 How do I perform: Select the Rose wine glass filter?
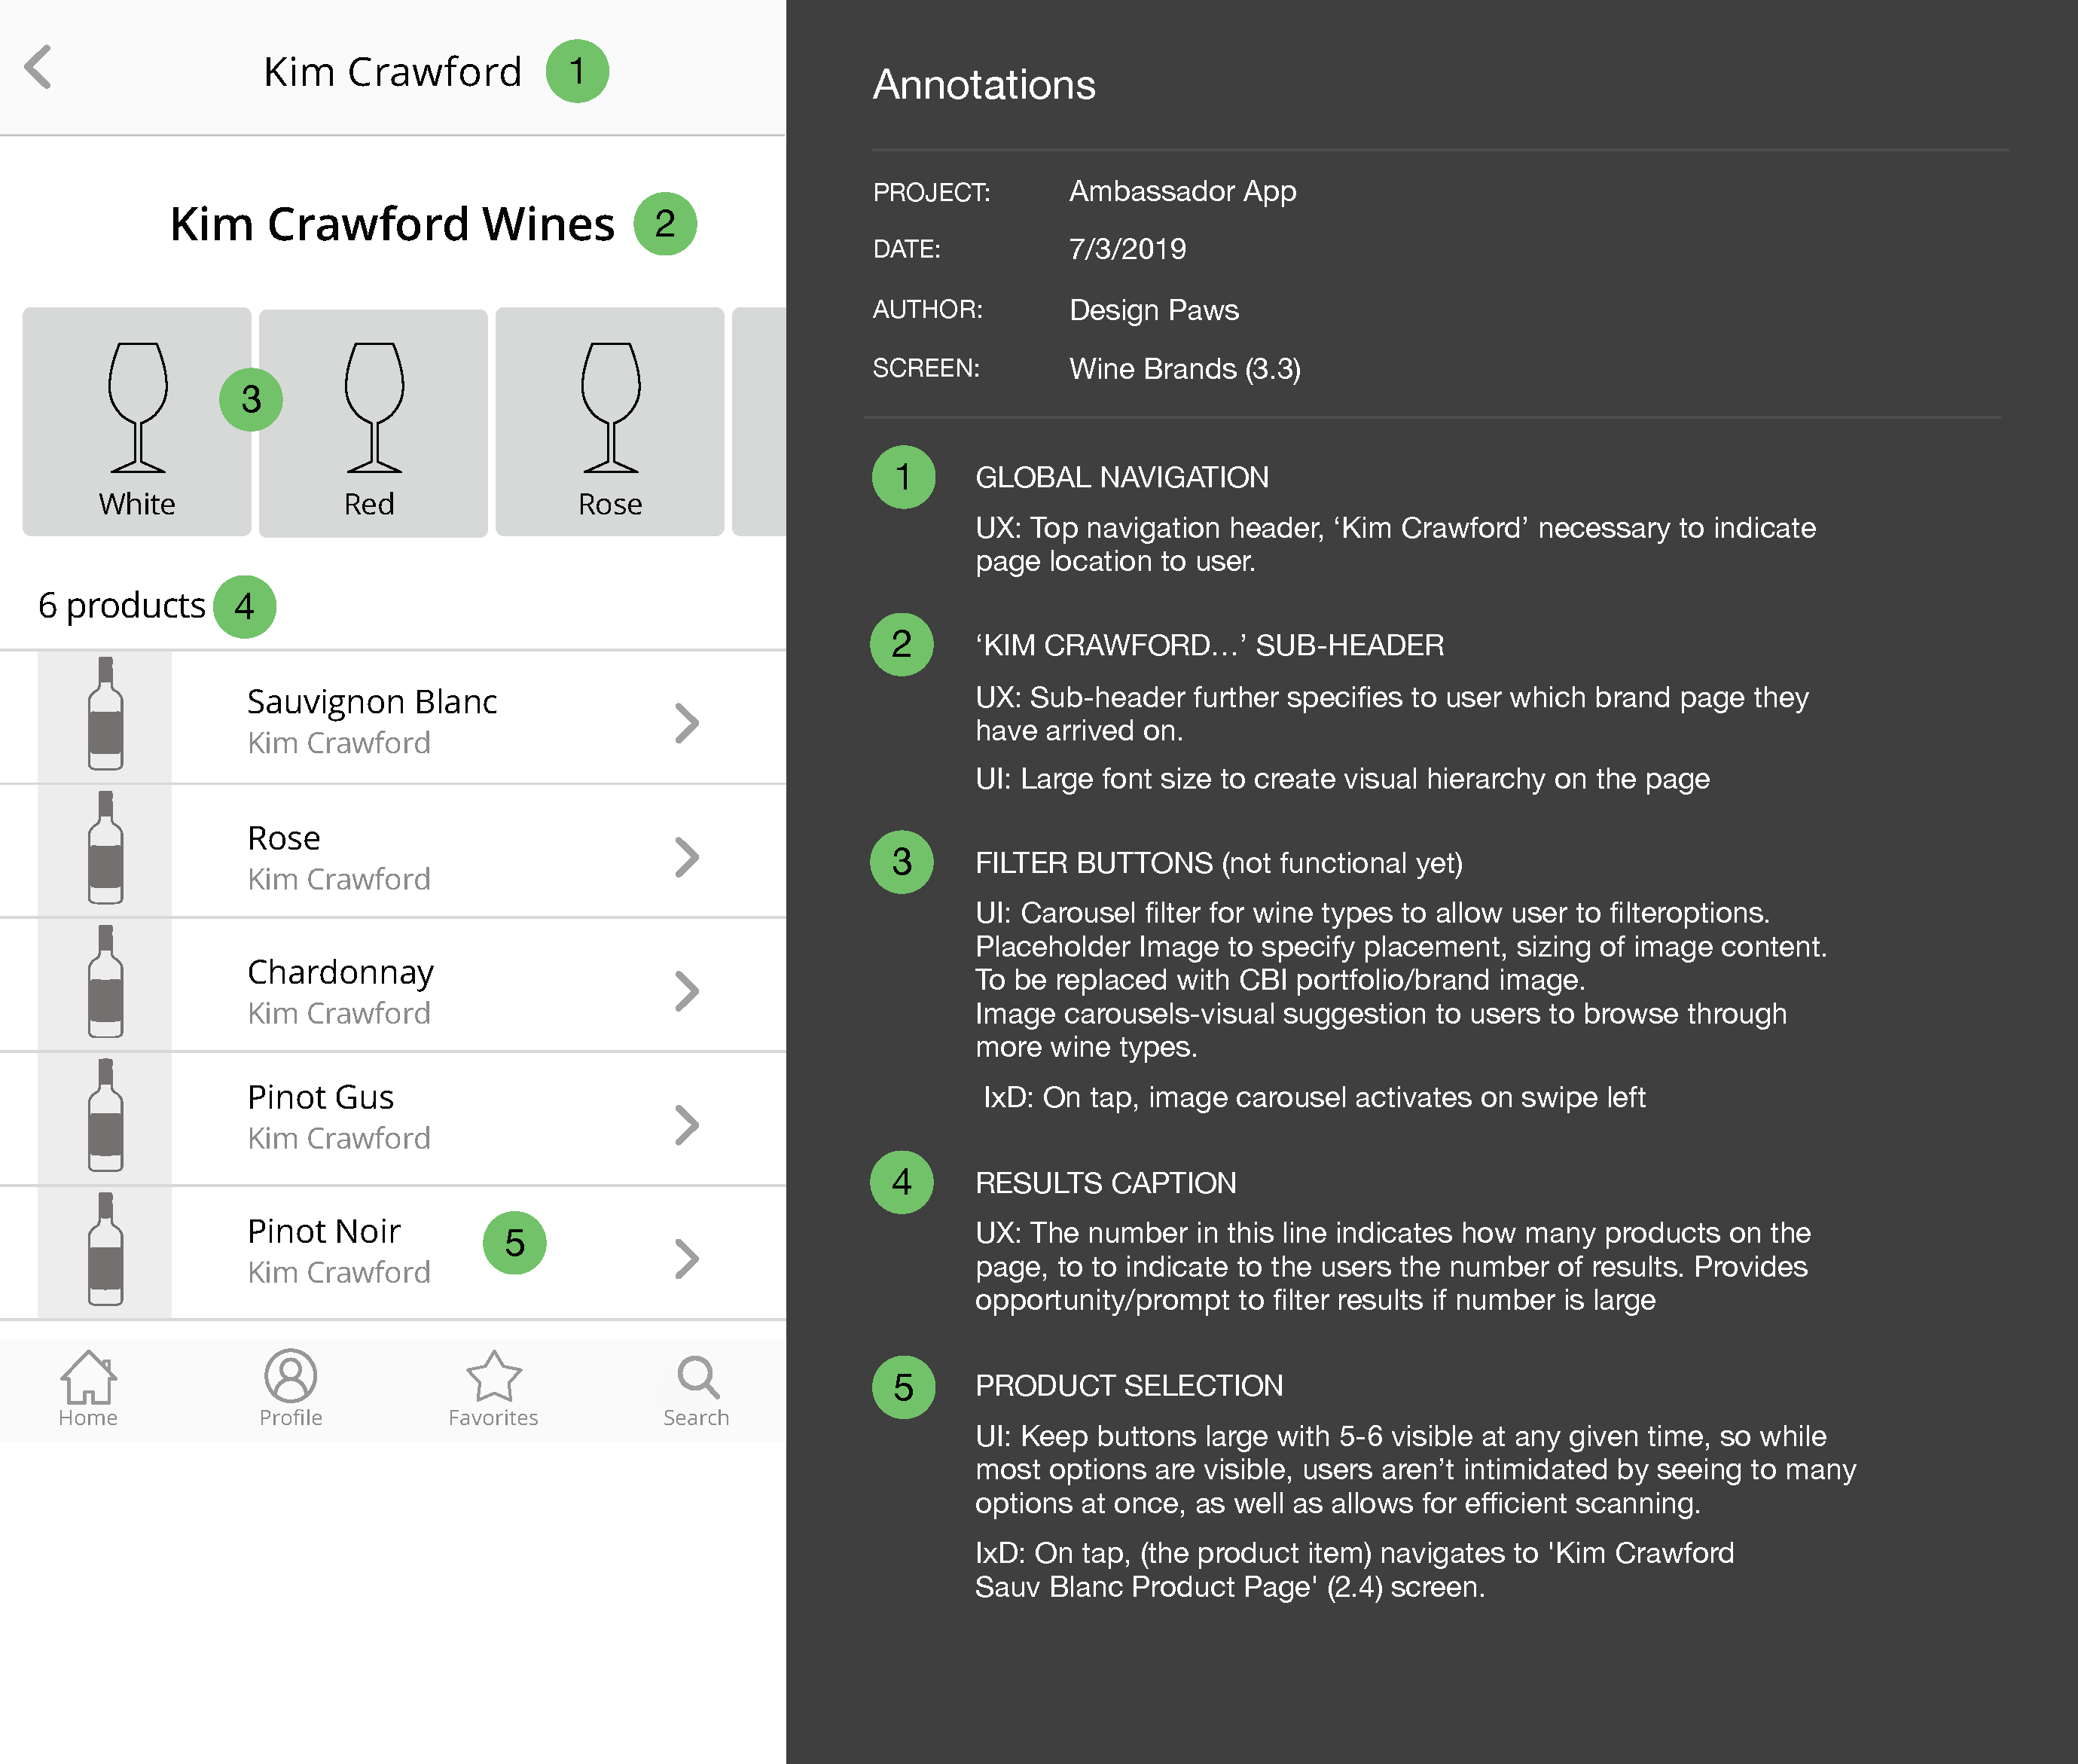tap(610, 421)
